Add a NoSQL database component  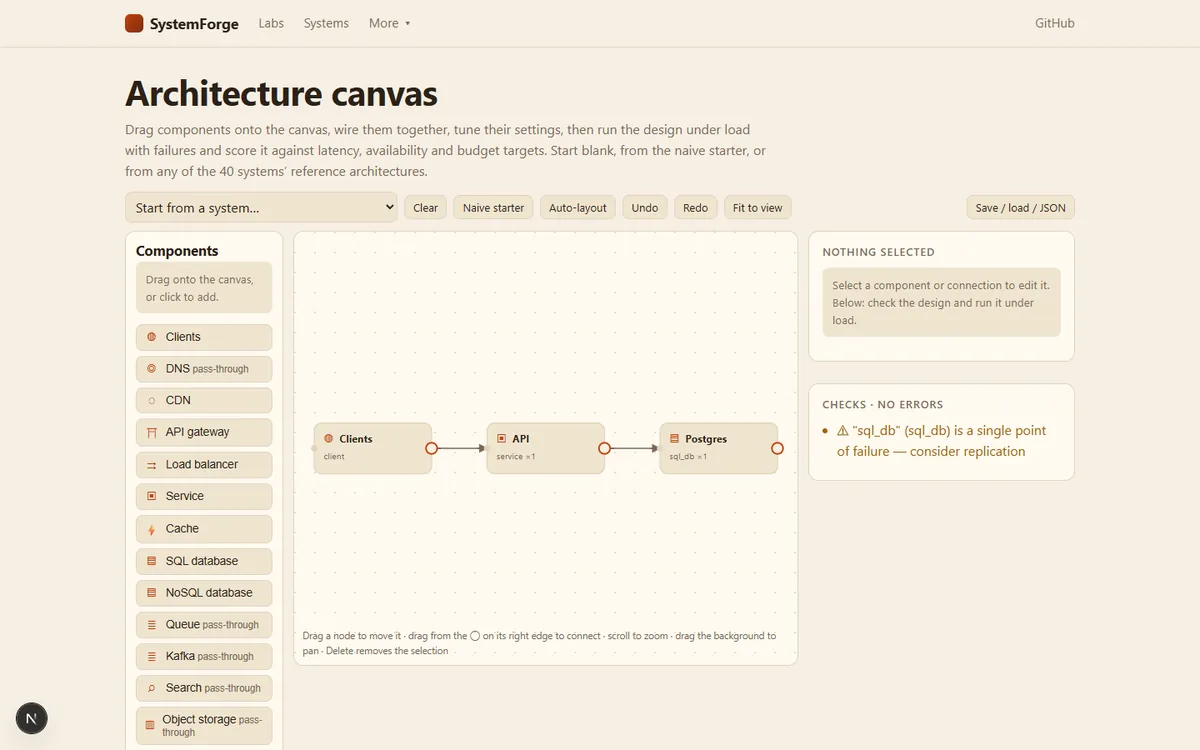(x=204, y=593)
